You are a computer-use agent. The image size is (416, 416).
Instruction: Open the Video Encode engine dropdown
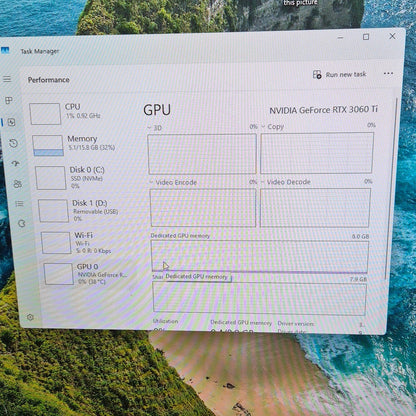(x=173, y=182)
